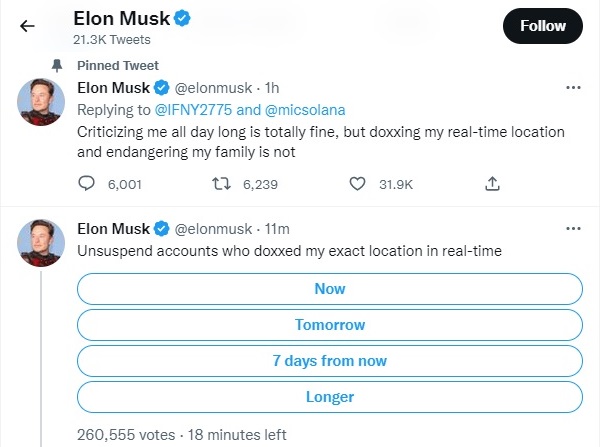Vote "7 days from now" in poll
Image resolution: width=600 pixels, height=447 pixels.
[x=329, y=361]
